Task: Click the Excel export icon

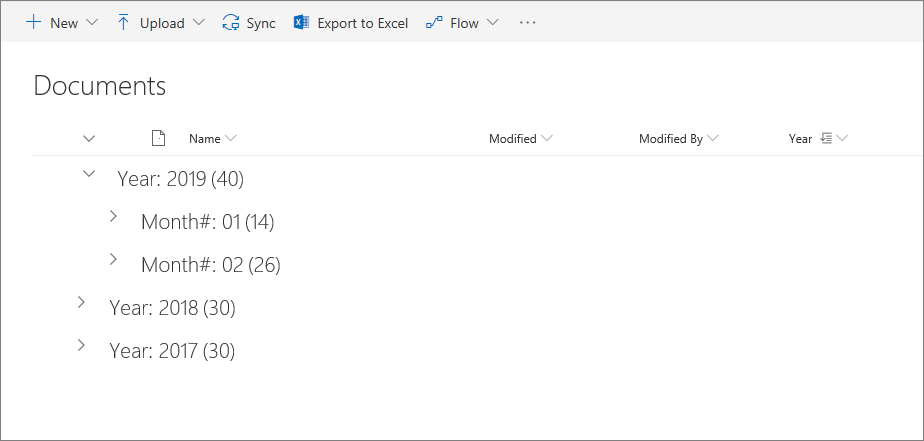Action: pos(301,22)
